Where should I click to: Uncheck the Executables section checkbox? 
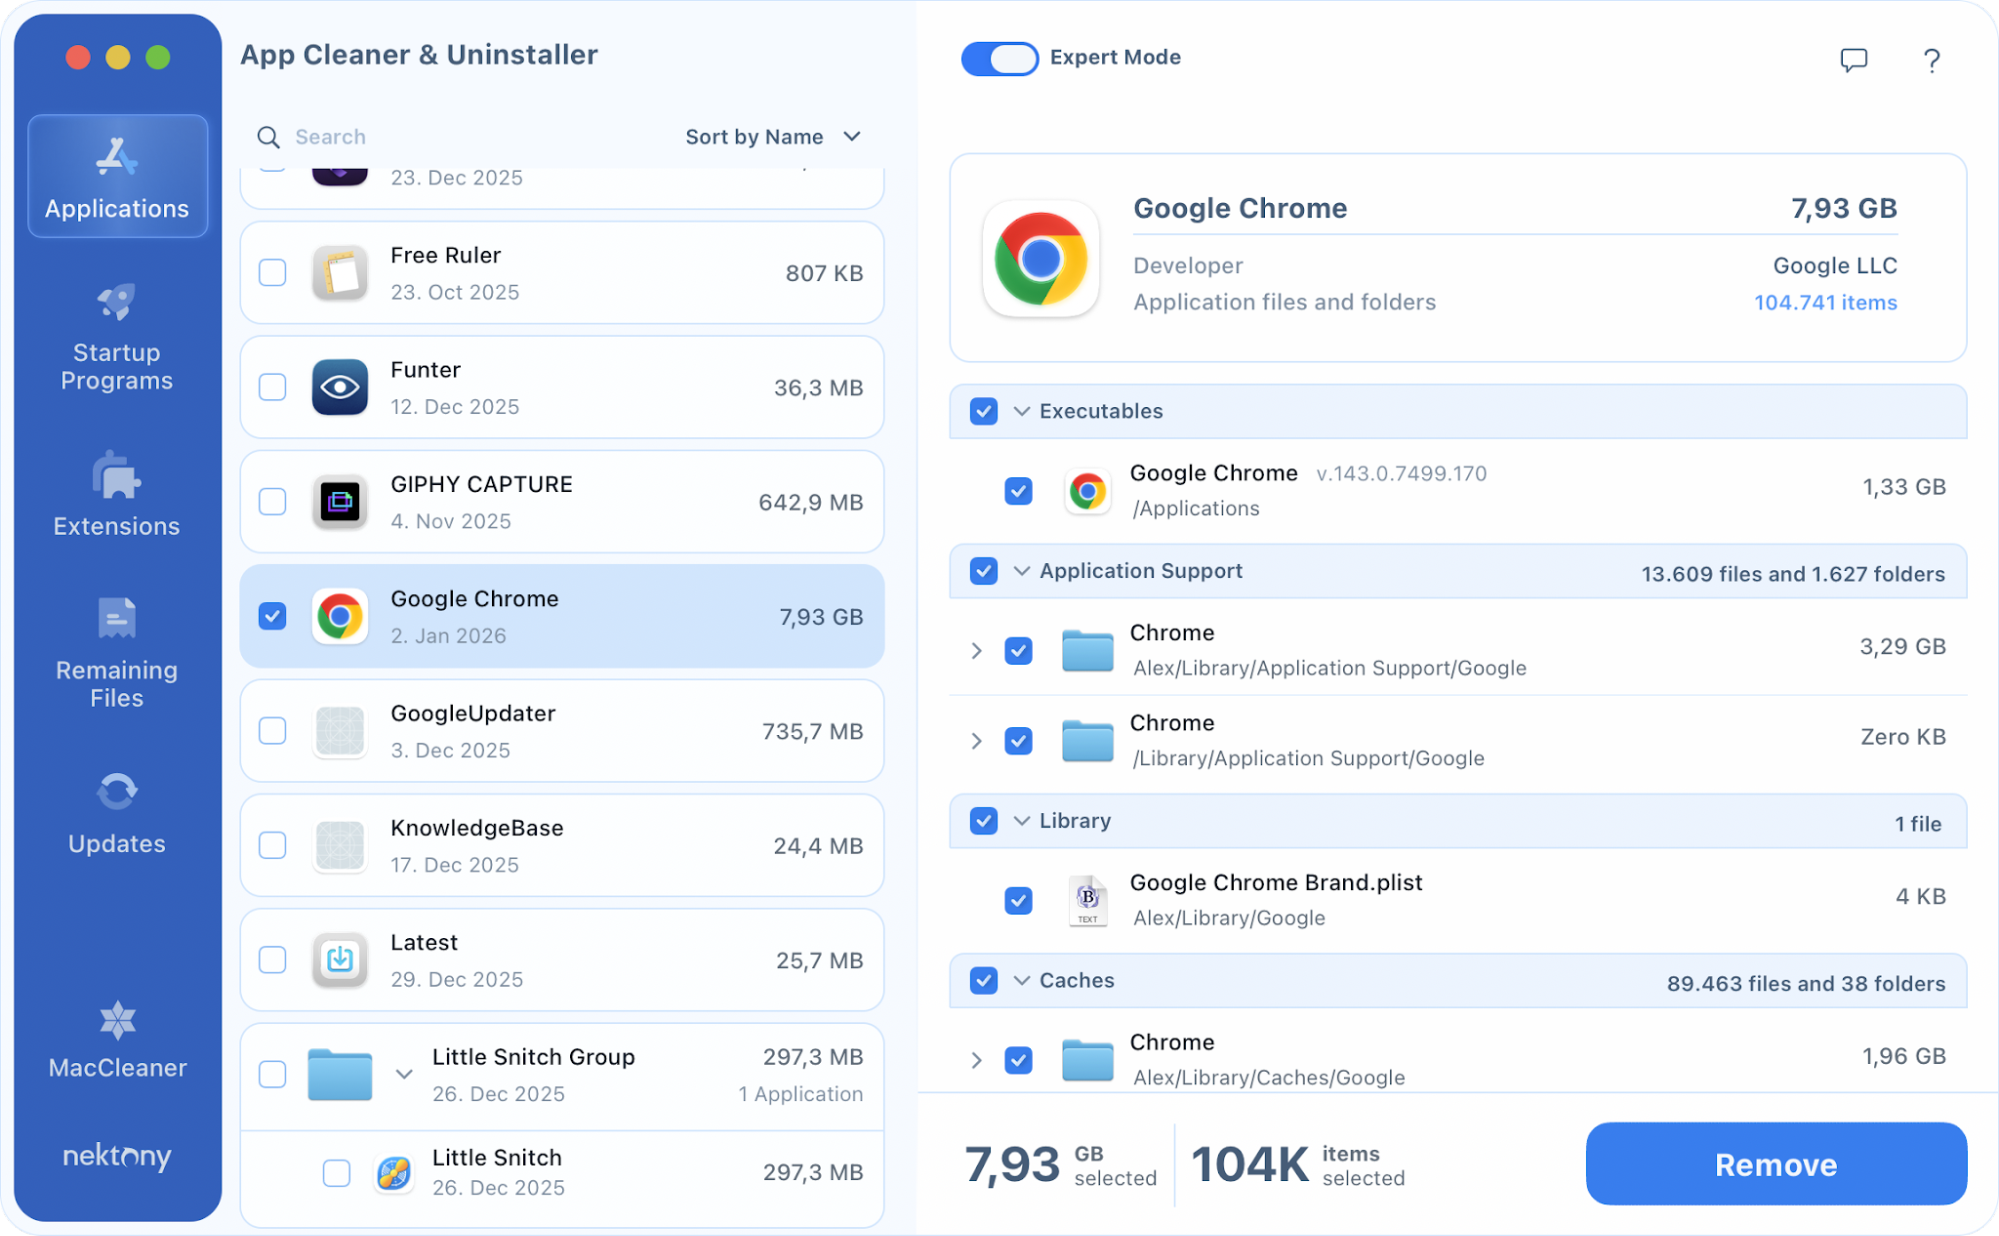[x=983, y=411]
